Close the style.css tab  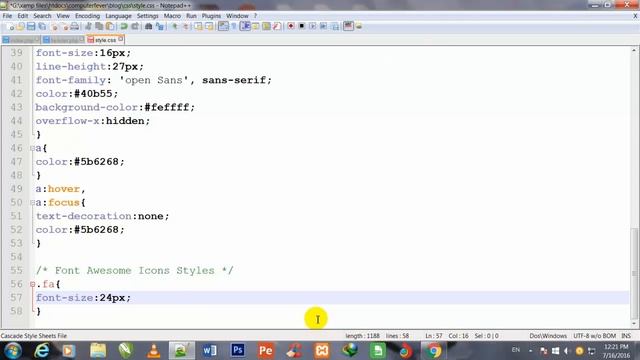pos(120,39)
